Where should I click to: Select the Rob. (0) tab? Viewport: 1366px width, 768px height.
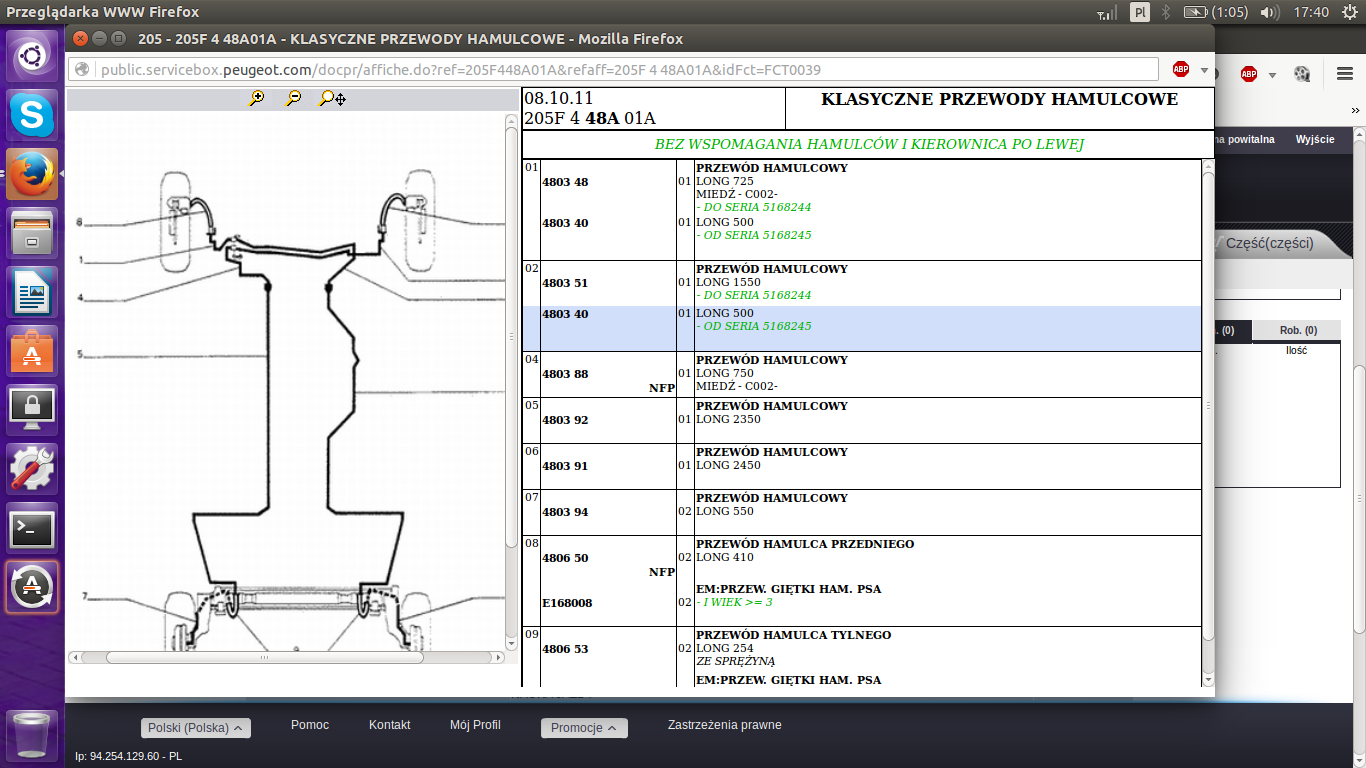pos(1298,331)
